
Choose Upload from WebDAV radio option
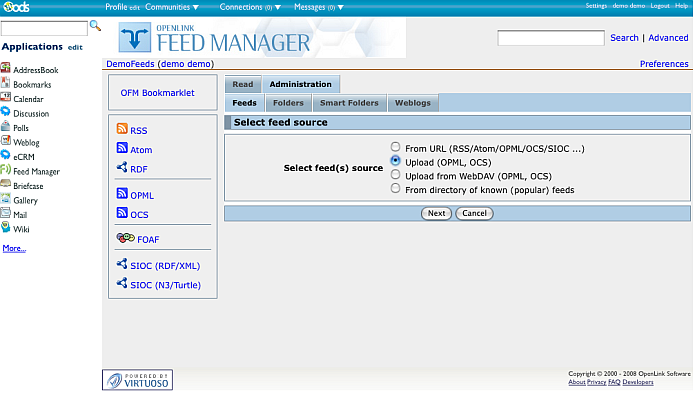point(396,174)
